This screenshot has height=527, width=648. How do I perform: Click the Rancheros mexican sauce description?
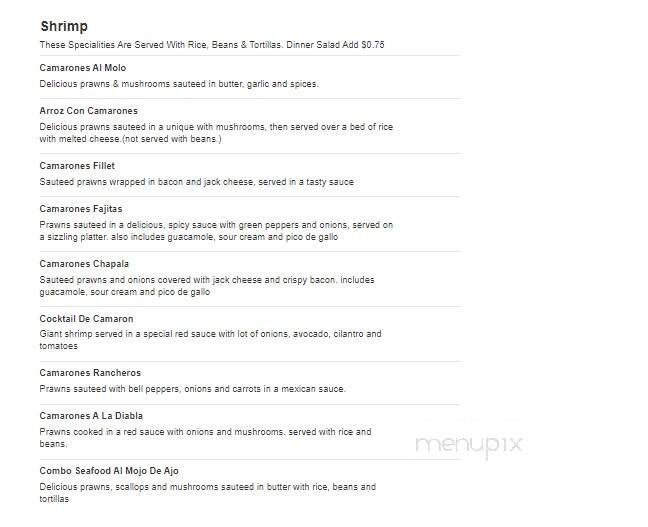click(x=193, y=389)
